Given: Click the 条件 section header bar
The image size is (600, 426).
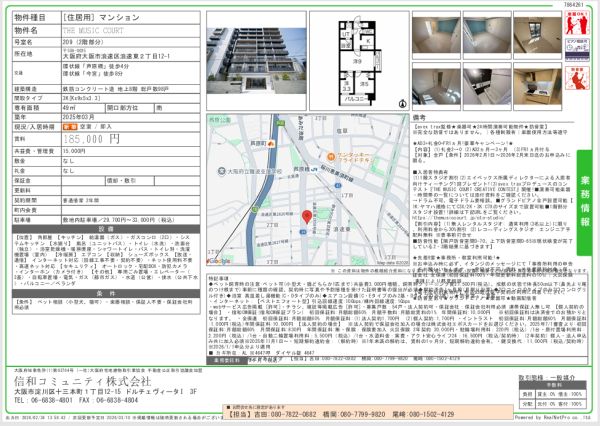Looking at the screenshot, I should click(106, 293).
